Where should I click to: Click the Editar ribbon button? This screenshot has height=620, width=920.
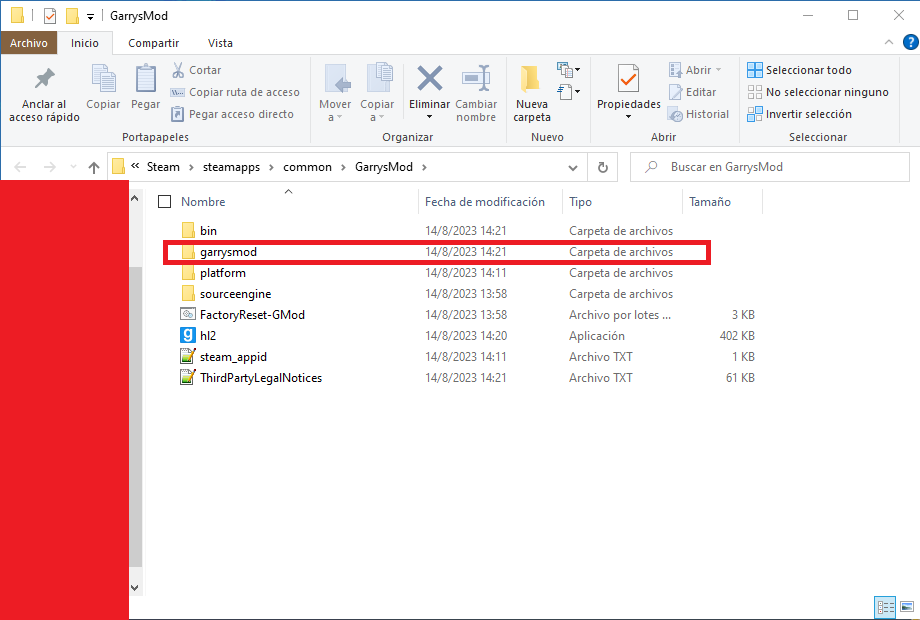(x=692, y=92)
